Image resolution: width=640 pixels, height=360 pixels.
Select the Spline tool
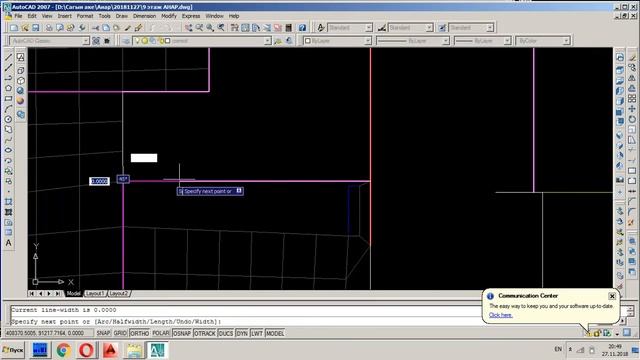[8, 140]
